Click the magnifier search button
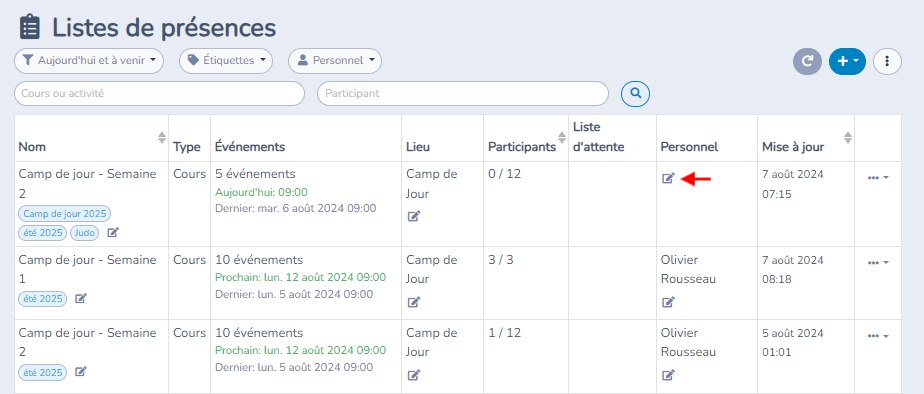This screenshot has width=924, height=394. [x=636, y=93]
